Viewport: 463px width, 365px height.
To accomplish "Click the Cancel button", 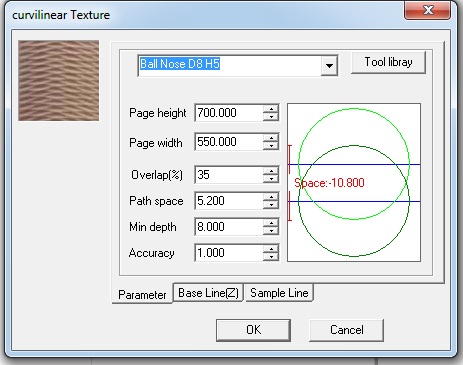I will tap(347, 330).
